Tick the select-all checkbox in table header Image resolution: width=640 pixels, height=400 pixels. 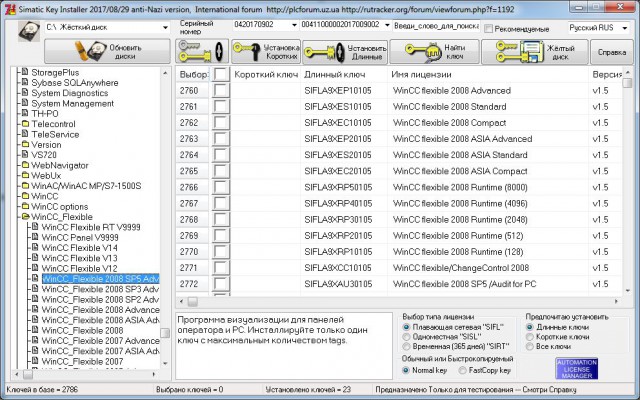220,74
